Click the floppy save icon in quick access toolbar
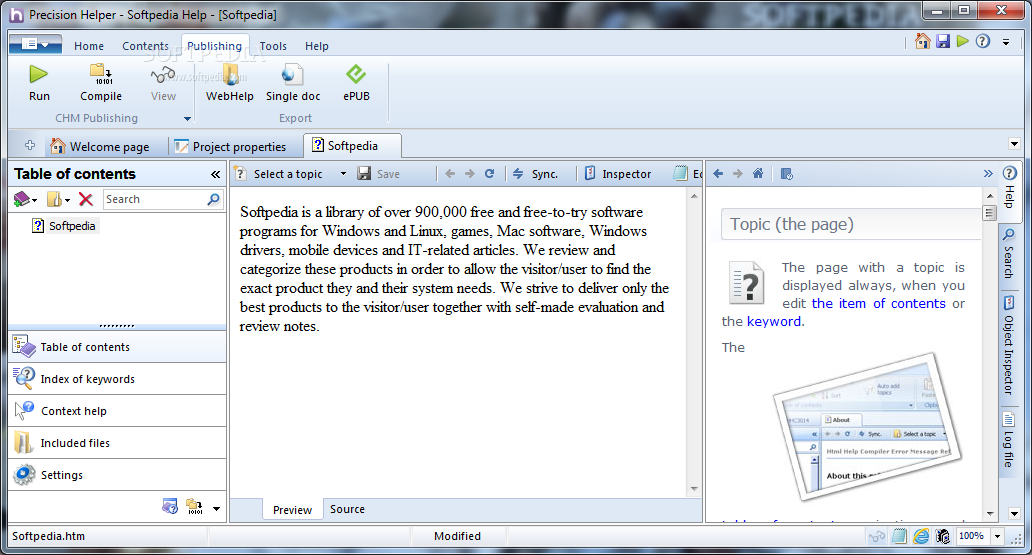Screen dimensions: 1032x555 tap(943, 41)
